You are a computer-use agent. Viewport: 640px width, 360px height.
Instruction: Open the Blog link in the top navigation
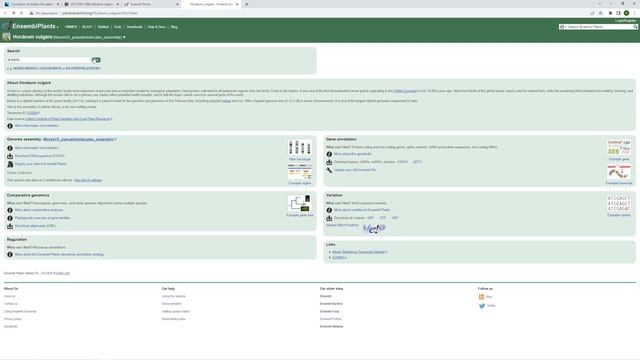coord(174,27)
